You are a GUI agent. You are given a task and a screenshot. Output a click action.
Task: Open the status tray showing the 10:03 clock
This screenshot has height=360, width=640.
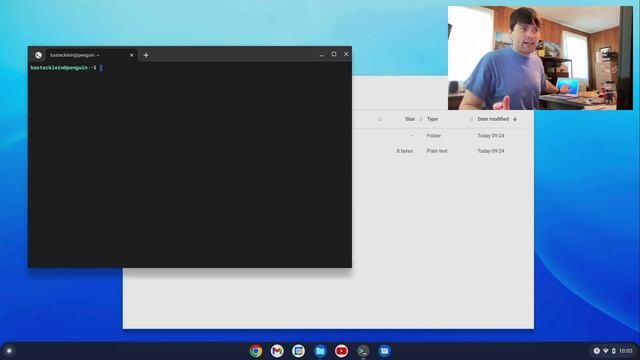click(613, 351)
